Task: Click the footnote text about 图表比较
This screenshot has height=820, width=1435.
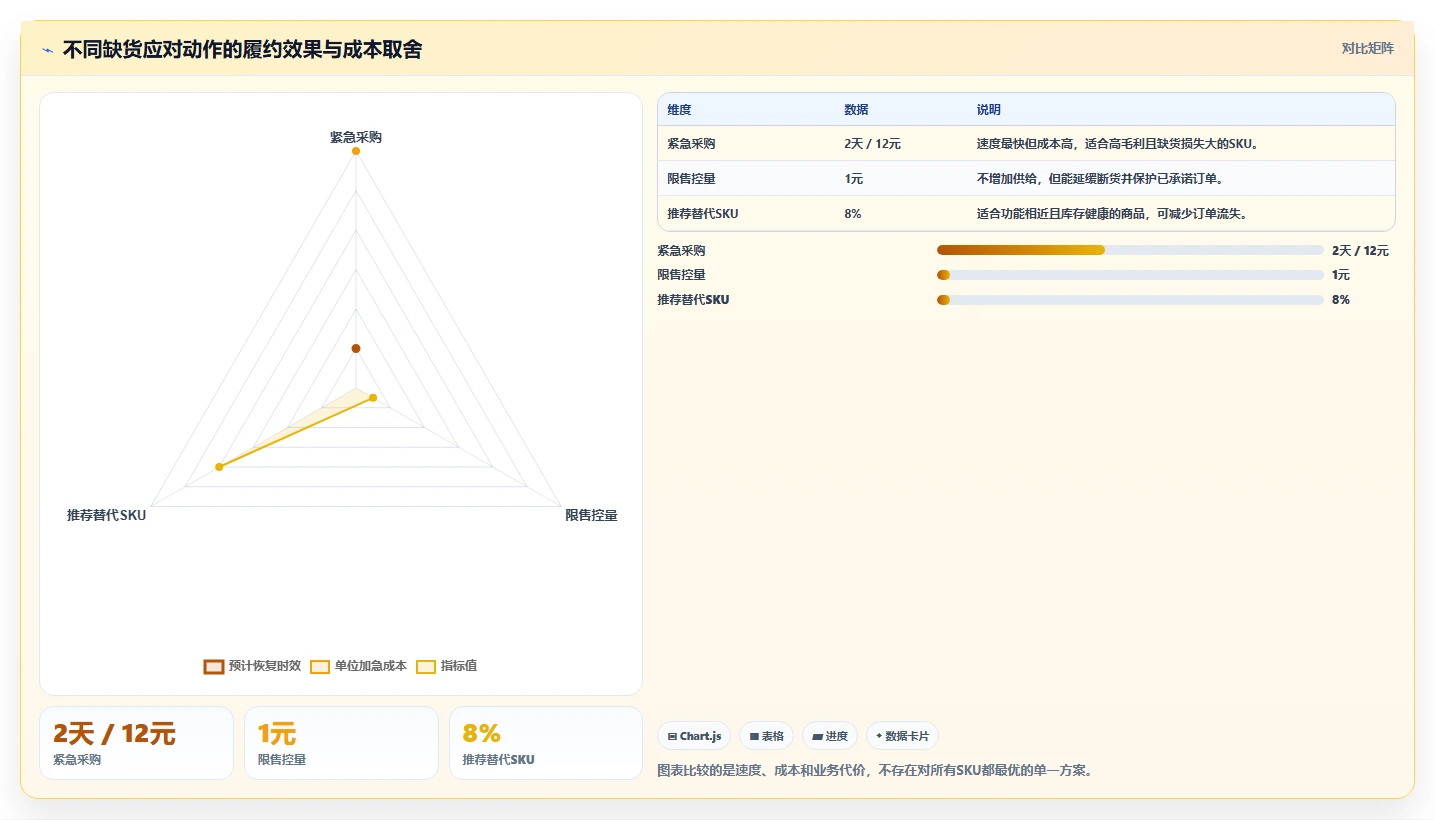Action: click(x=875, y=770)
